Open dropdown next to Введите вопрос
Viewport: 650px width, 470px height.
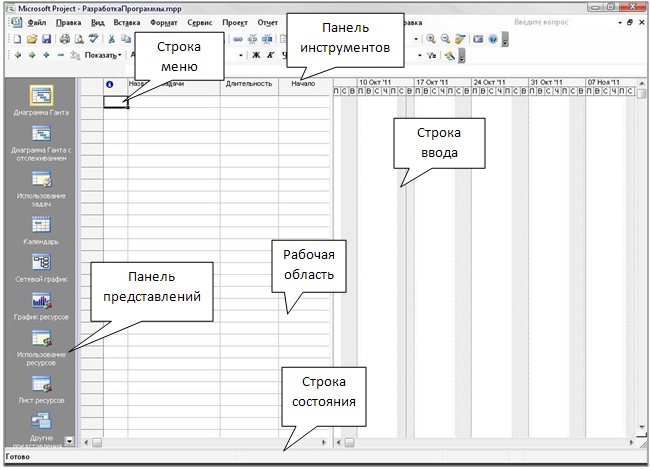(620, 22)
